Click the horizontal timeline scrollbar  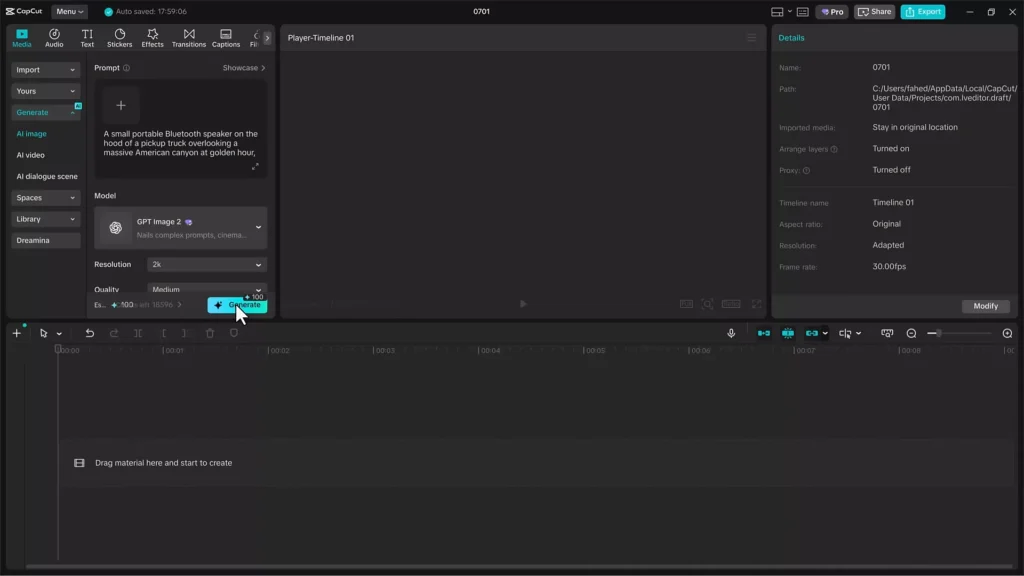click(519, 566)
